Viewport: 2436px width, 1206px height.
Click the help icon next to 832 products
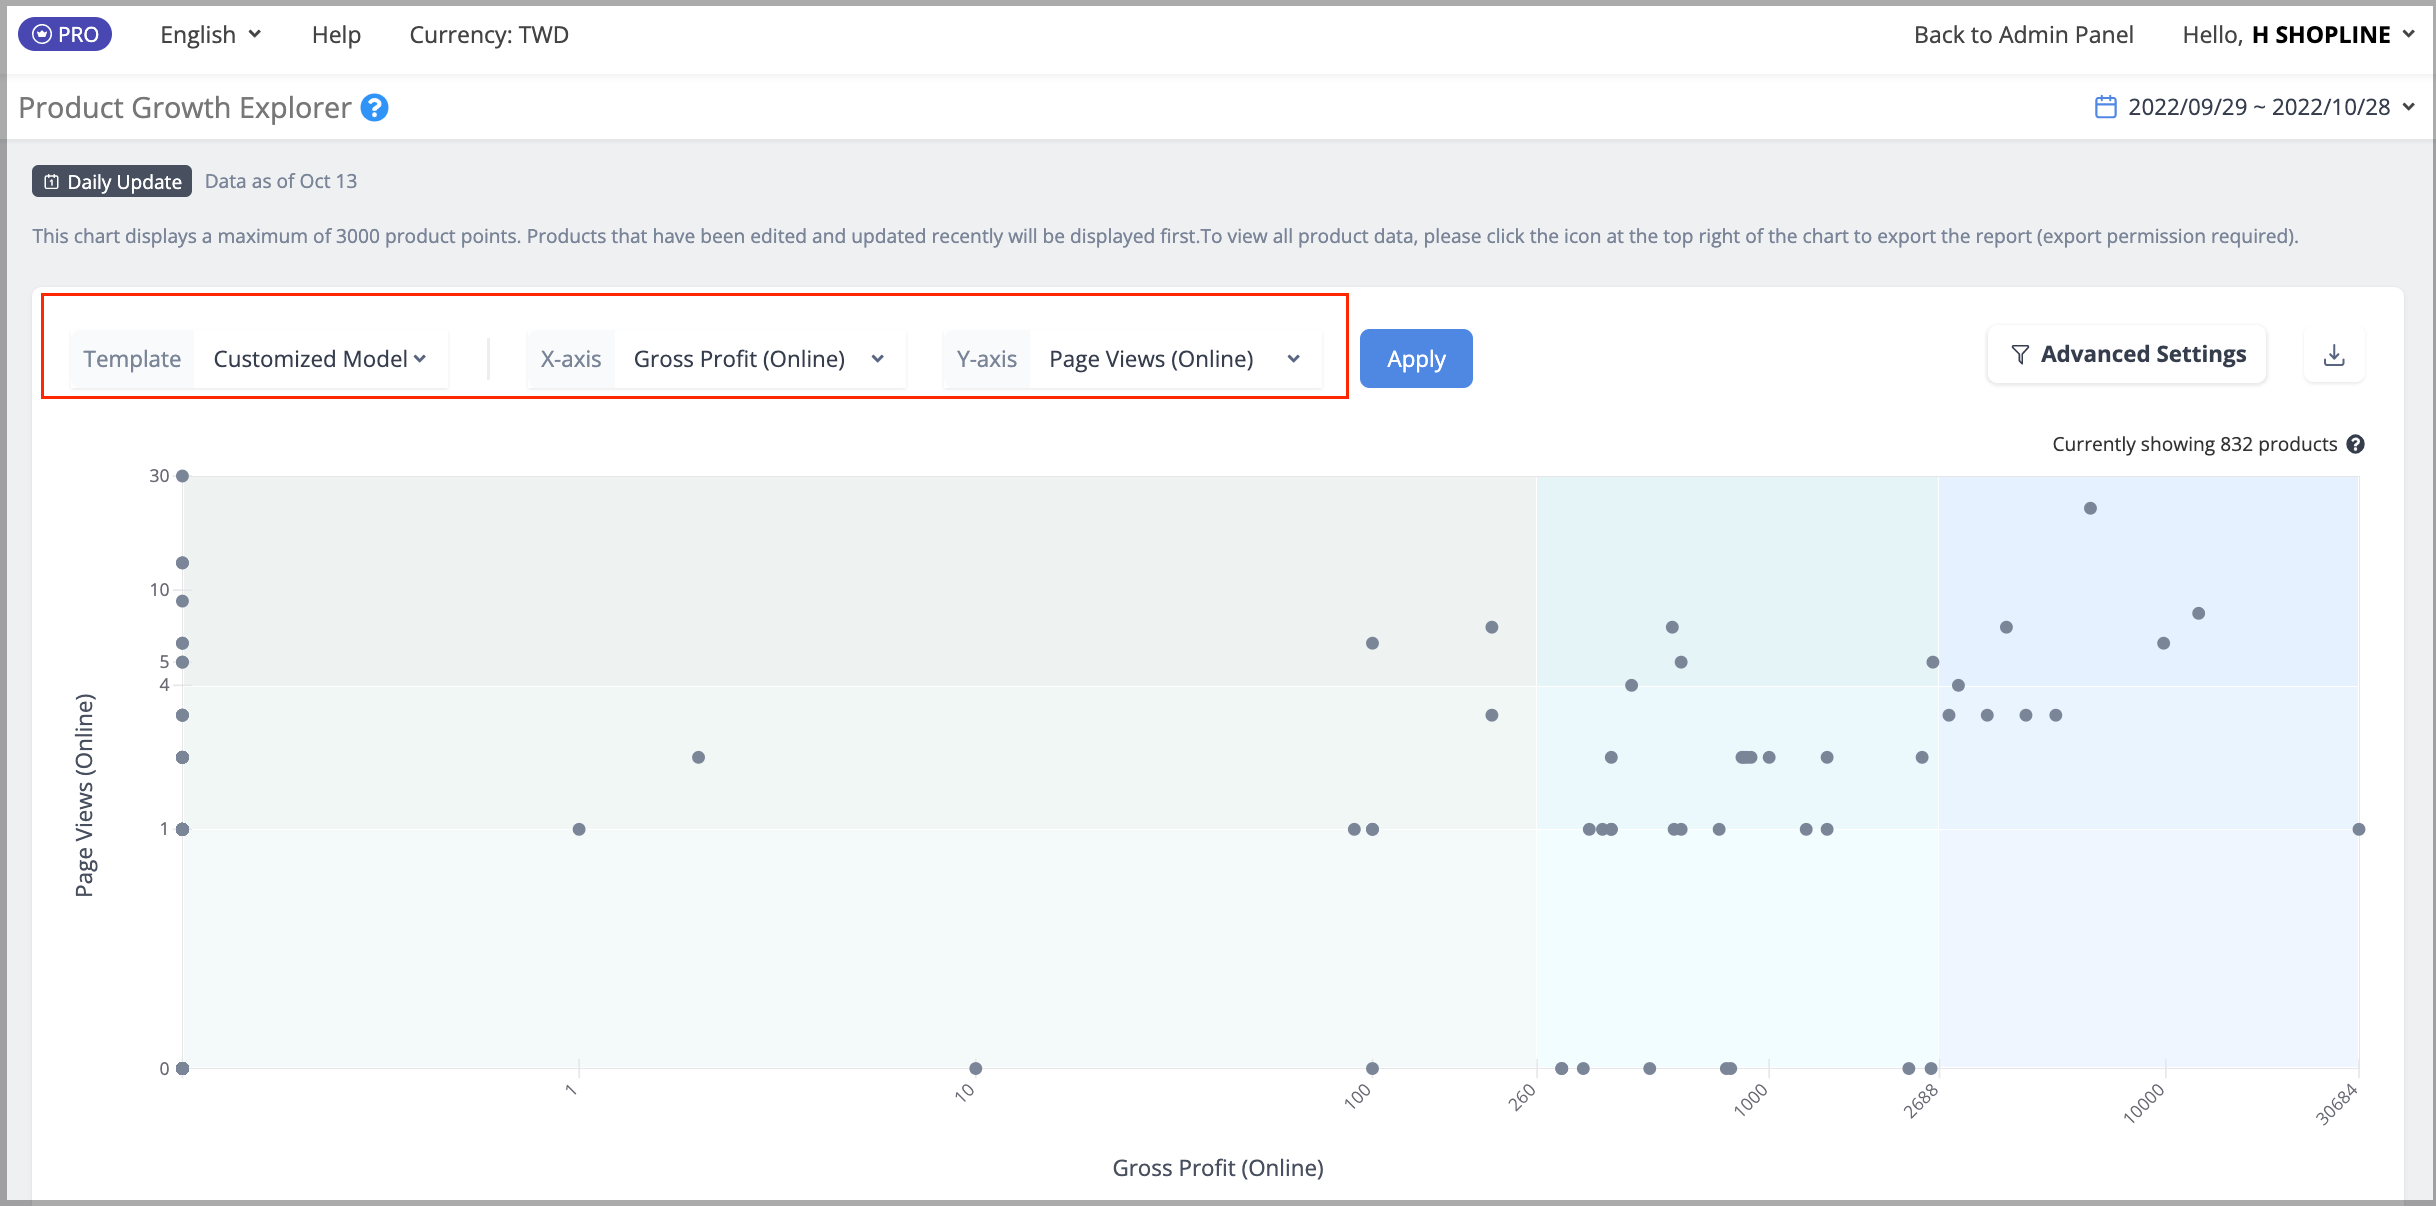tap(2356, 444)
